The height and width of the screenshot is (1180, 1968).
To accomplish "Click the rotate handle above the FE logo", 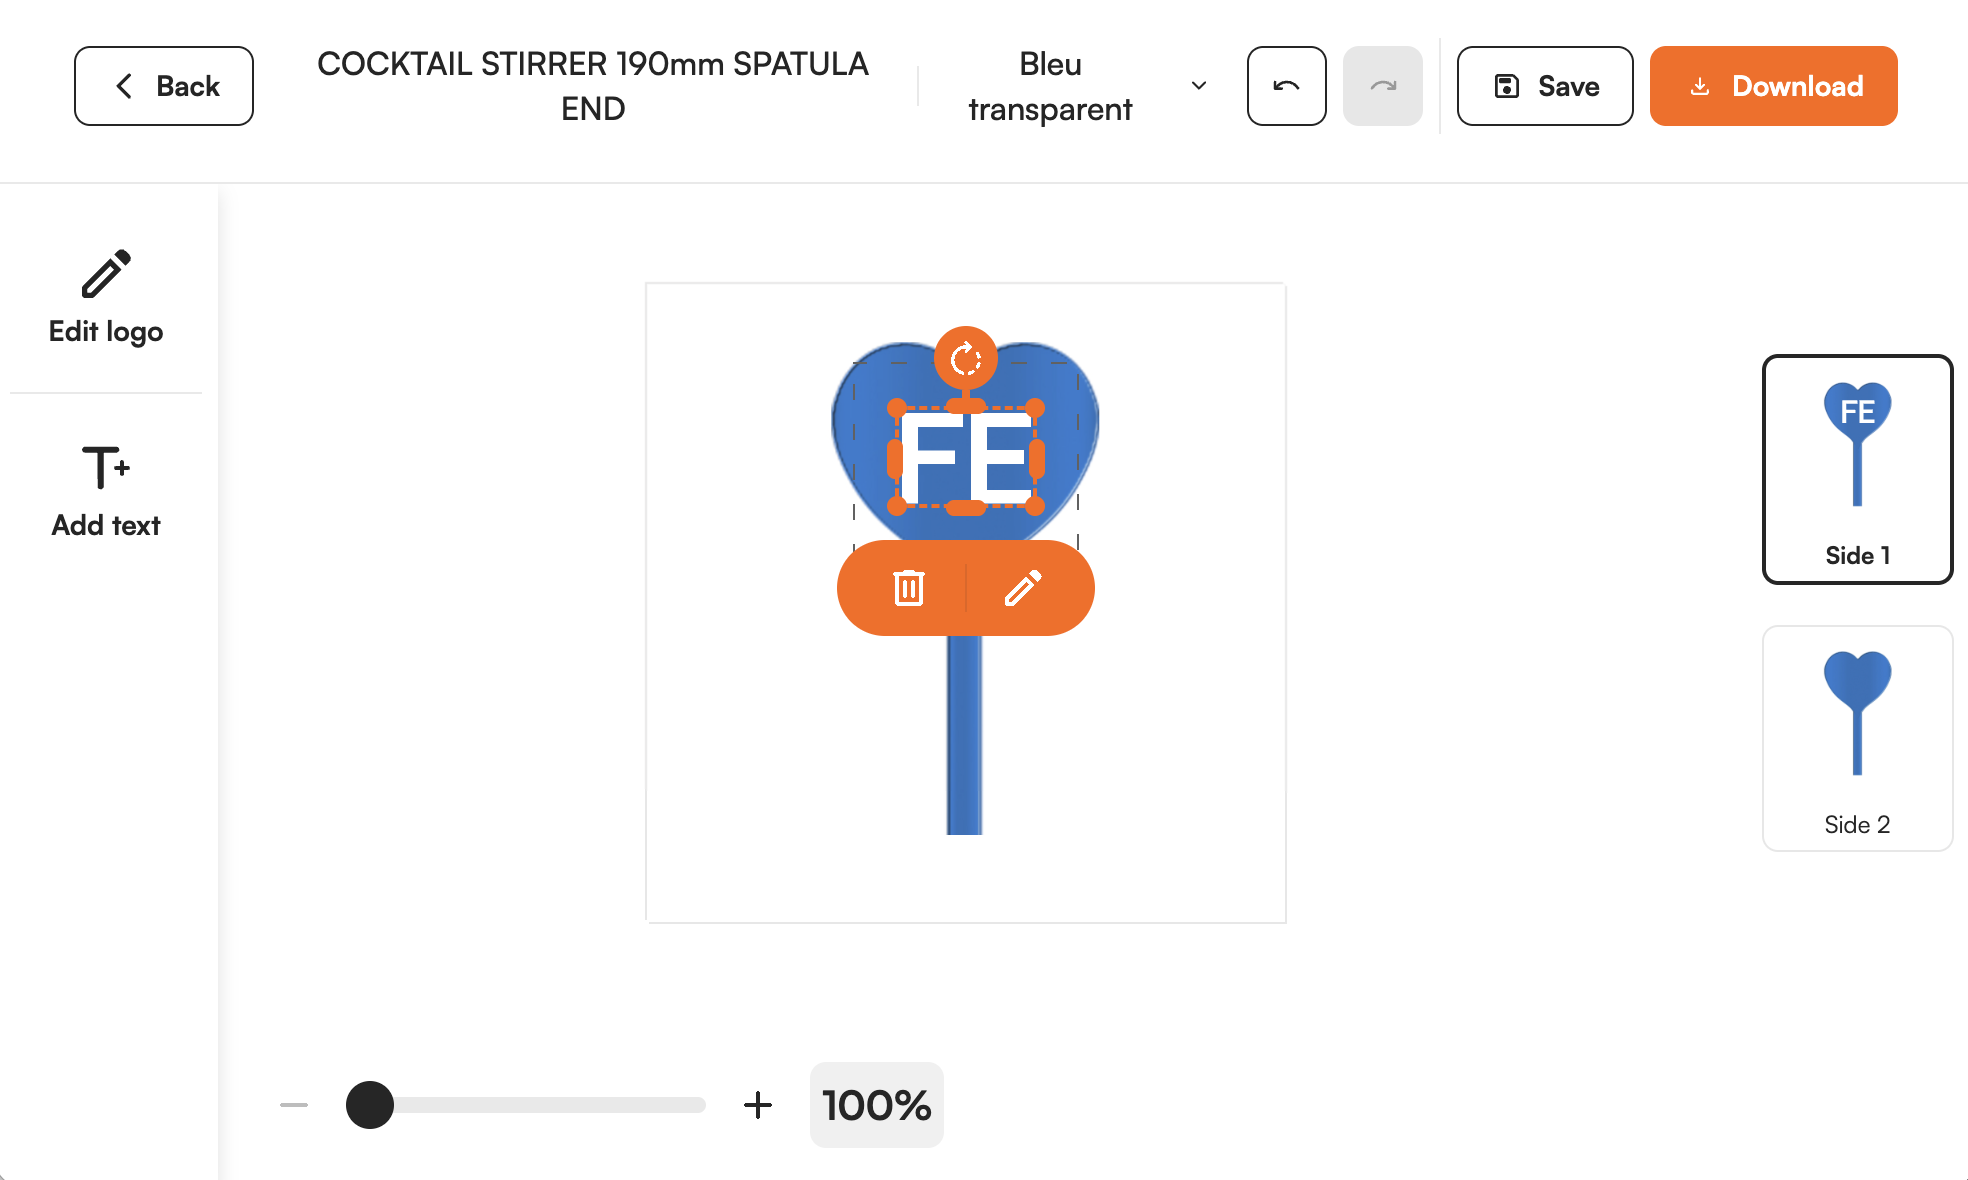I will [965, 358].
